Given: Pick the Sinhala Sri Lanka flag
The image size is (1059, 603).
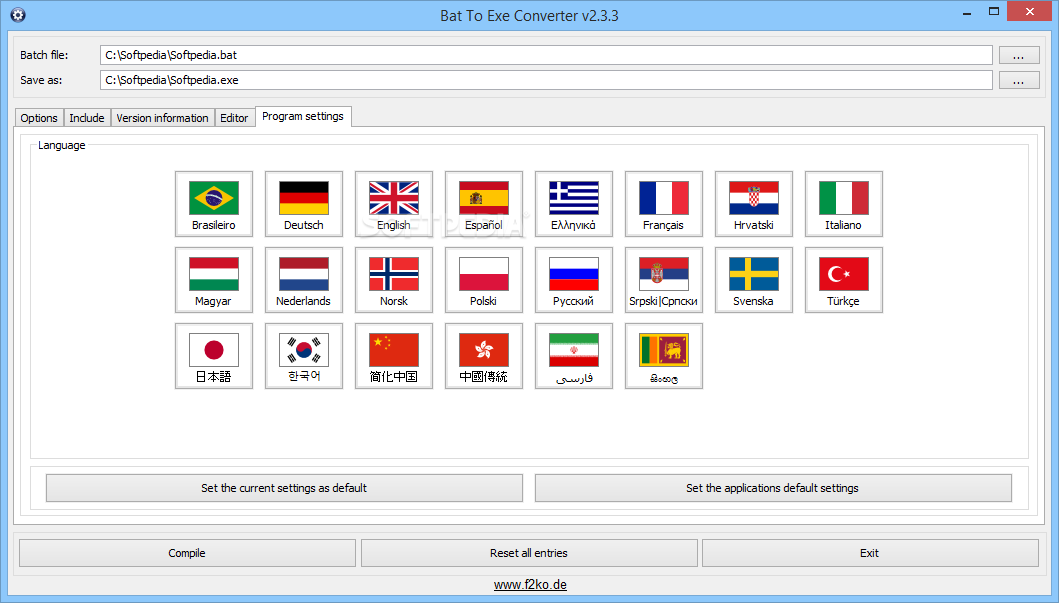Looking at the screenshot, I should click(x=664, y=356).
